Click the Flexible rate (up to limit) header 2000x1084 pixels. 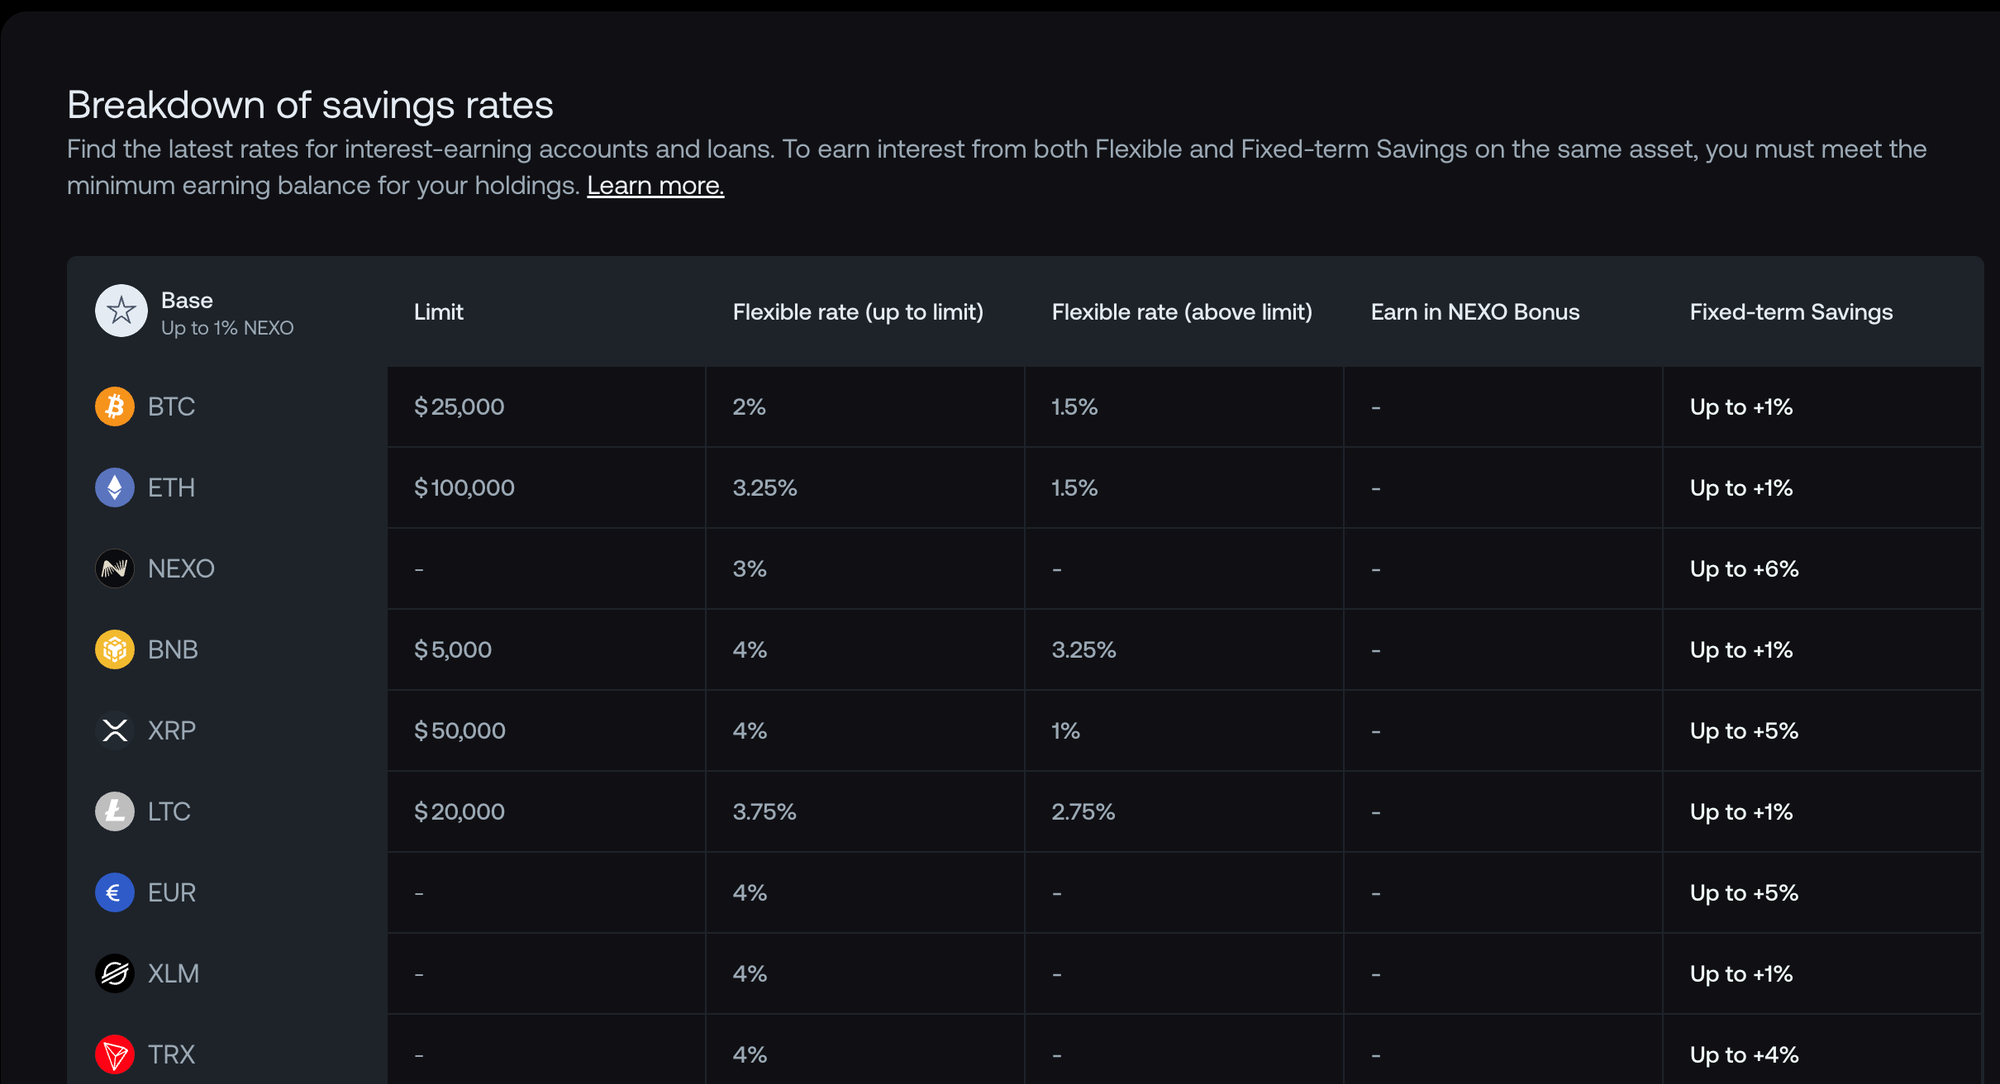point(857,312)
